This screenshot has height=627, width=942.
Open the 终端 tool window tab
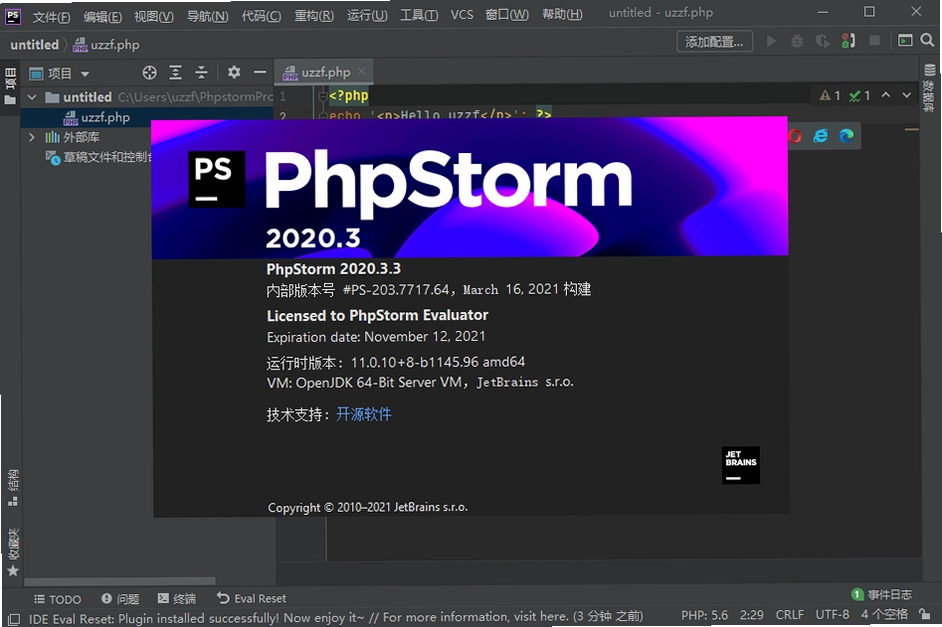(177, 599)
